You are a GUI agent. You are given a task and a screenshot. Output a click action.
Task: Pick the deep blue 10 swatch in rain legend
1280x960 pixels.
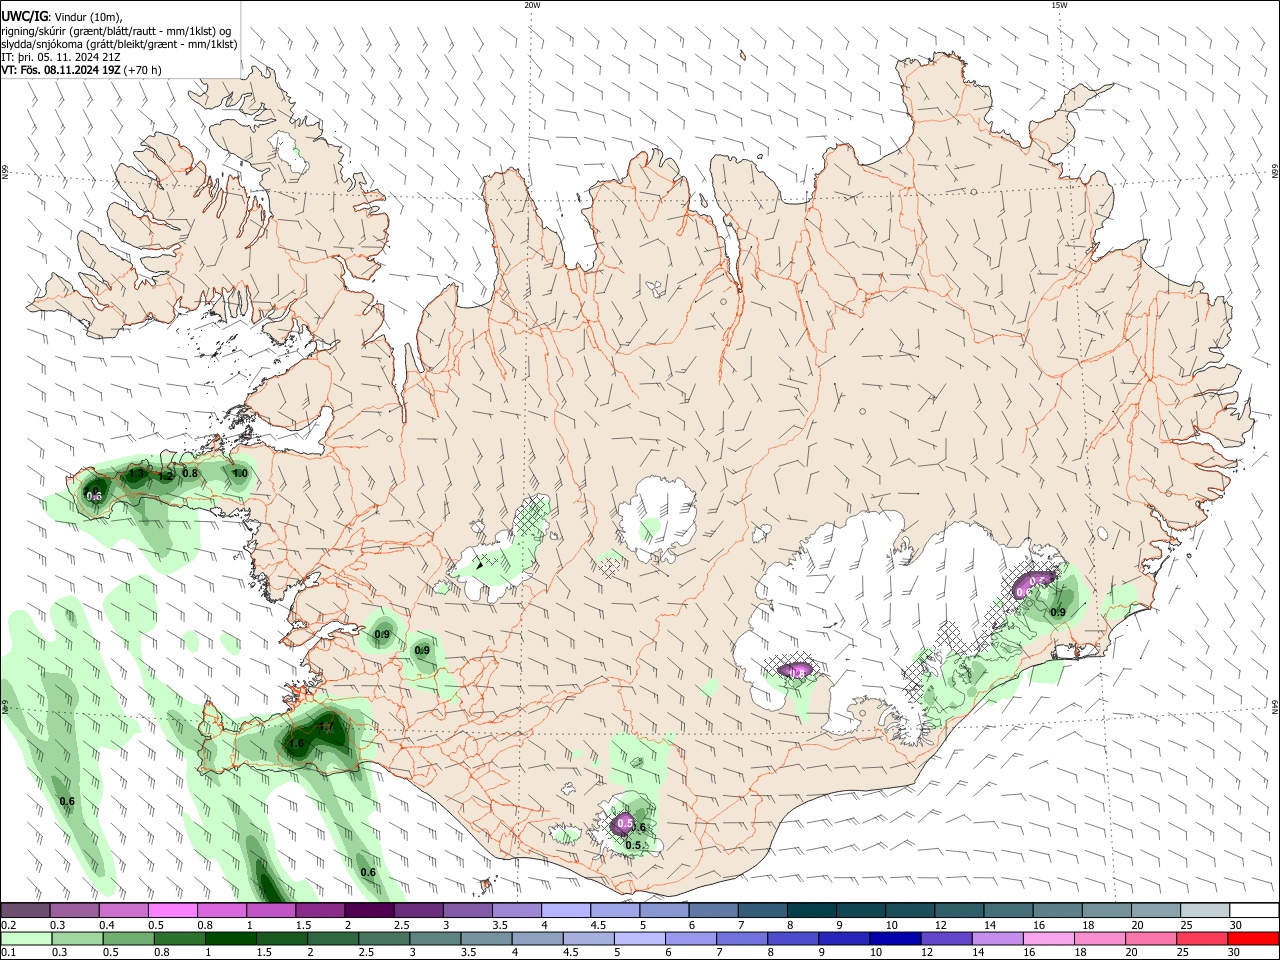click(x=895, y=938)
